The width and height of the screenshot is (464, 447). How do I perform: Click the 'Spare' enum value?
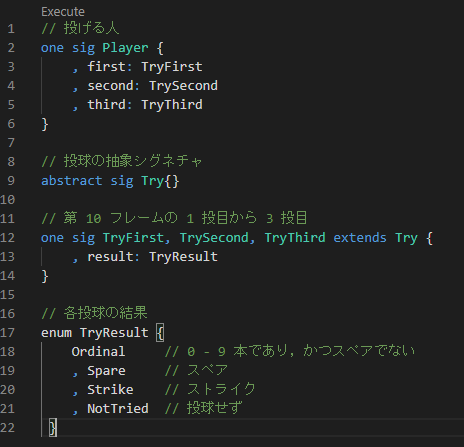tap(106, 371)
